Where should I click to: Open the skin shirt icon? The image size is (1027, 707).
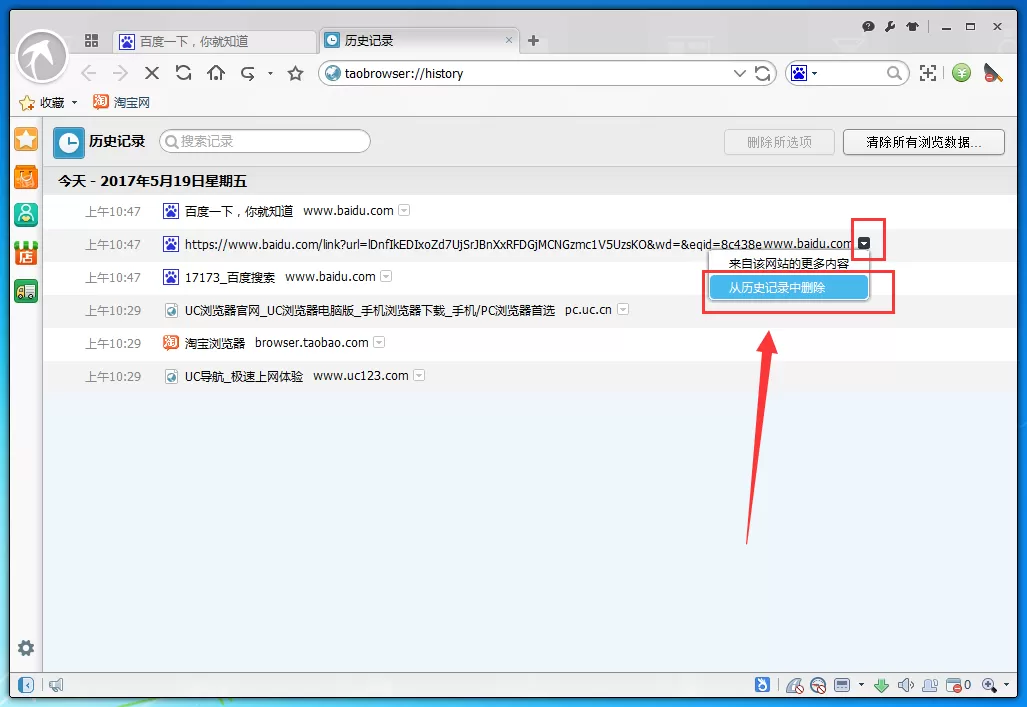pyautogui.click(x=912, y=26)
